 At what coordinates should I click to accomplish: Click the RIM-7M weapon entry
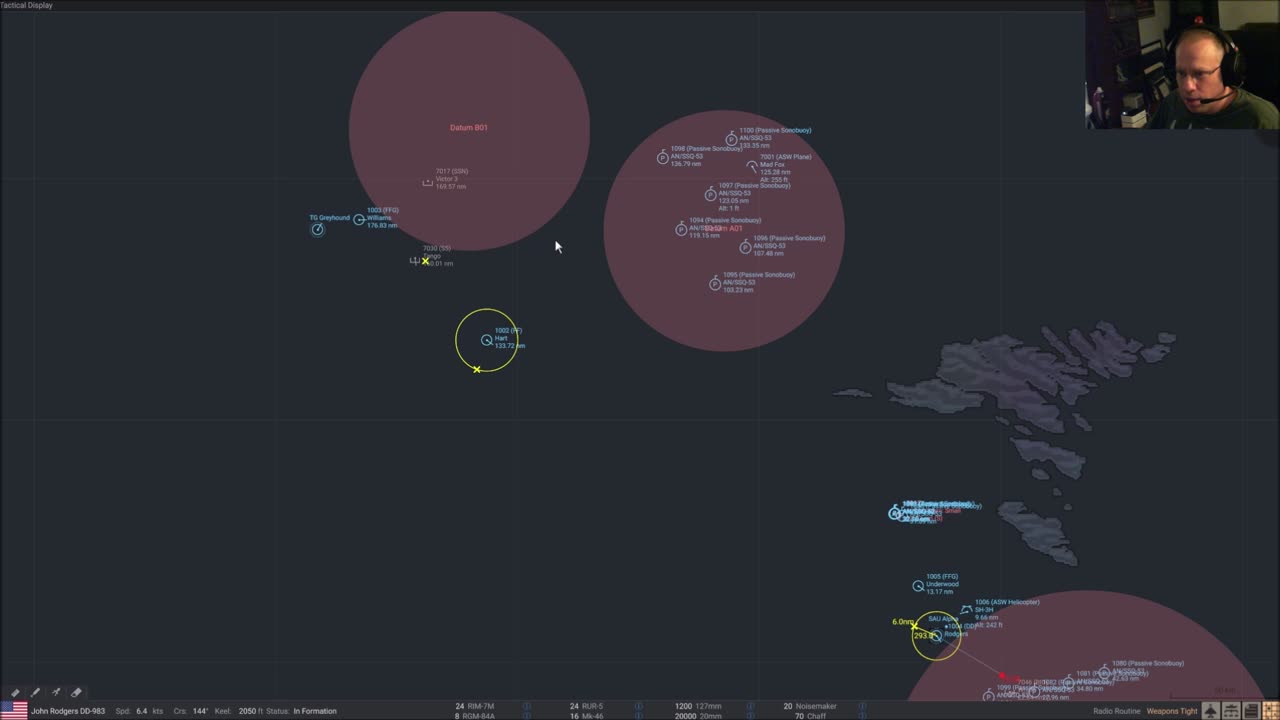(474, 706)
